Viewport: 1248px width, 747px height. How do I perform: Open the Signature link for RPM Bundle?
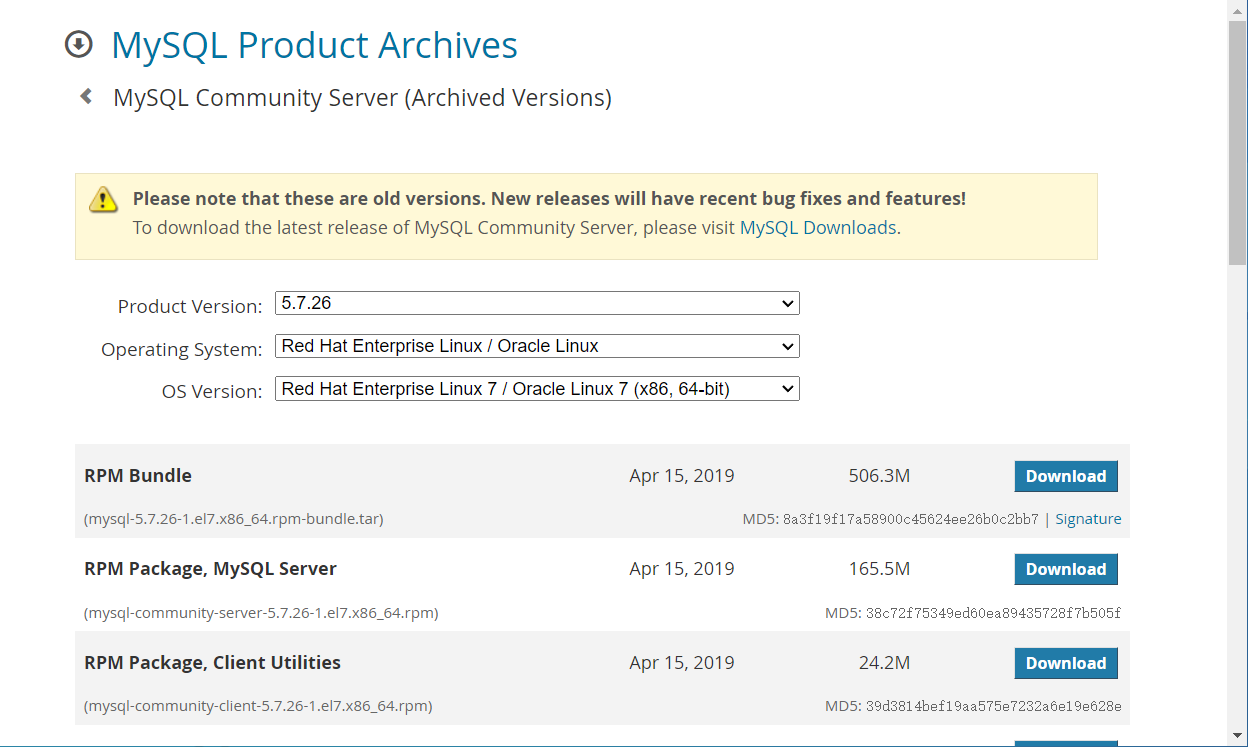click(1088, 518)
